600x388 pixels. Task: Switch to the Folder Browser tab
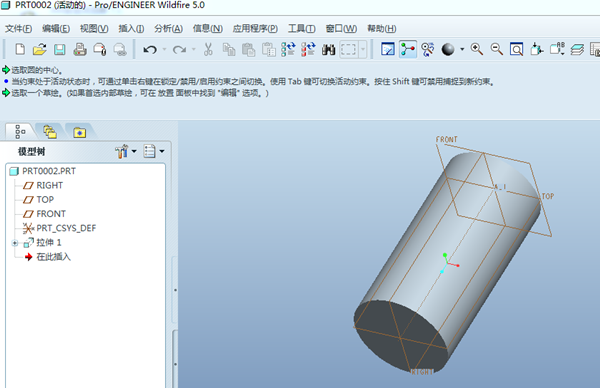(50, 132)
